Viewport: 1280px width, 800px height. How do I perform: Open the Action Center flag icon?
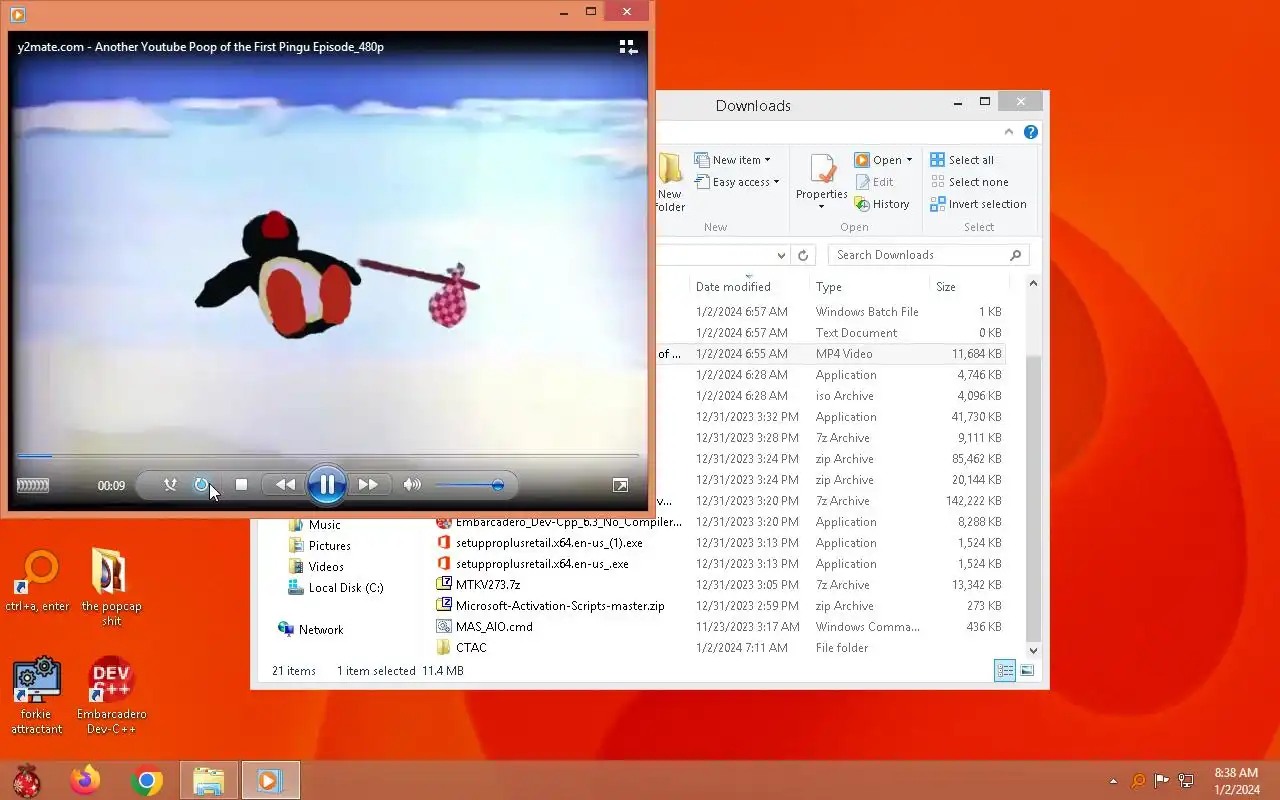click(x=1162, y=781)
